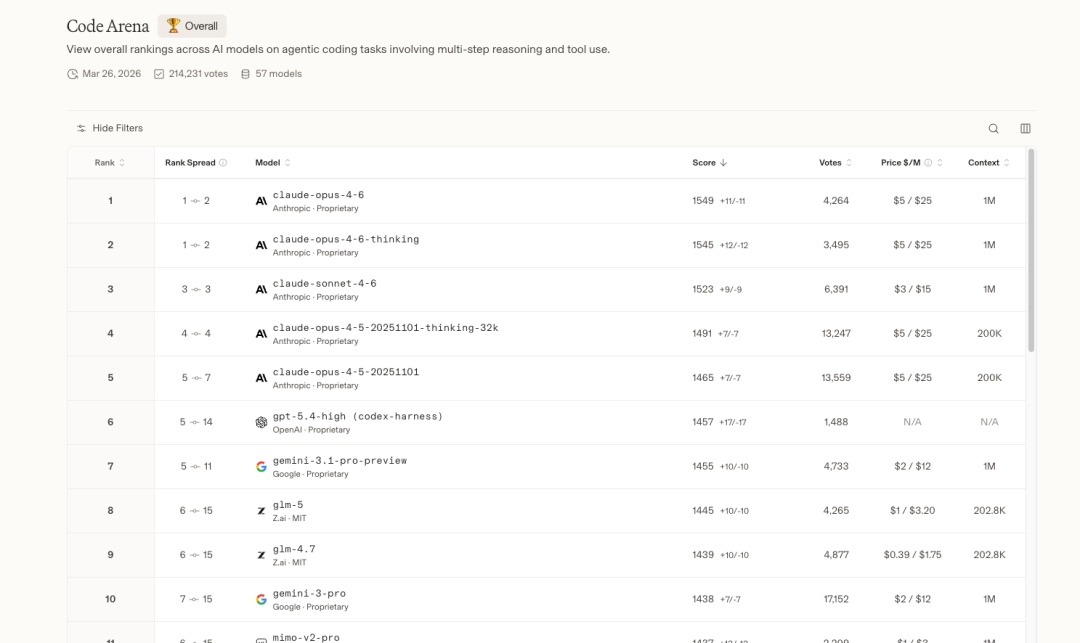Open the column layout icon
Screen dimensions: 1080x643
coord(1025,128)
